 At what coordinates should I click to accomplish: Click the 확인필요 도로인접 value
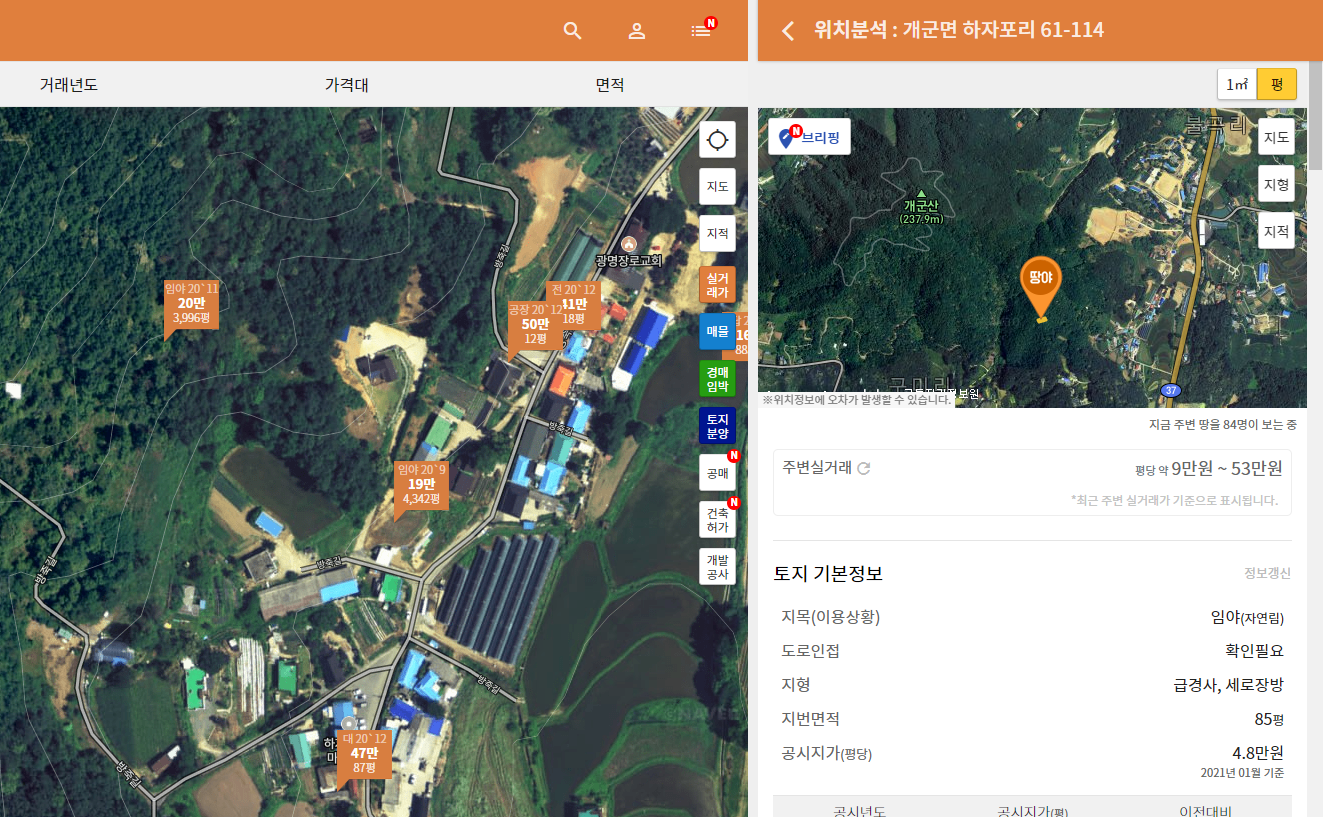tap(1254, 651)
